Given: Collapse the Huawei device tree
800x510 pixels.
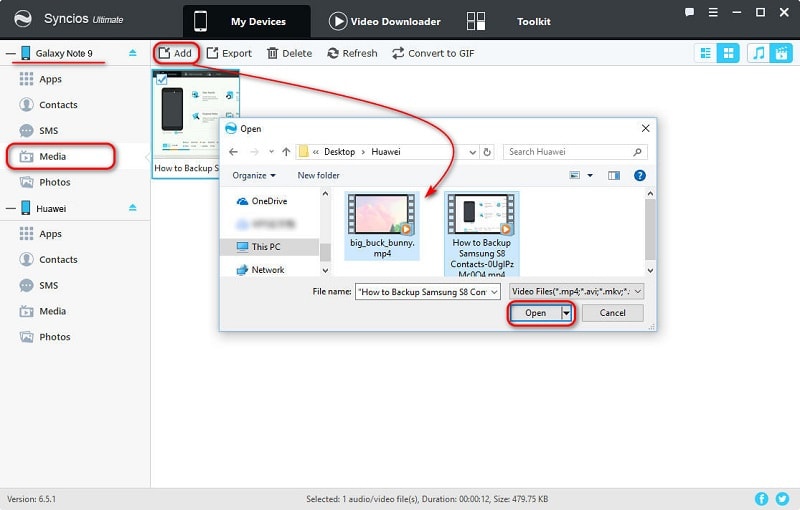Looking at the screenshot, I should tap(11, 208).
